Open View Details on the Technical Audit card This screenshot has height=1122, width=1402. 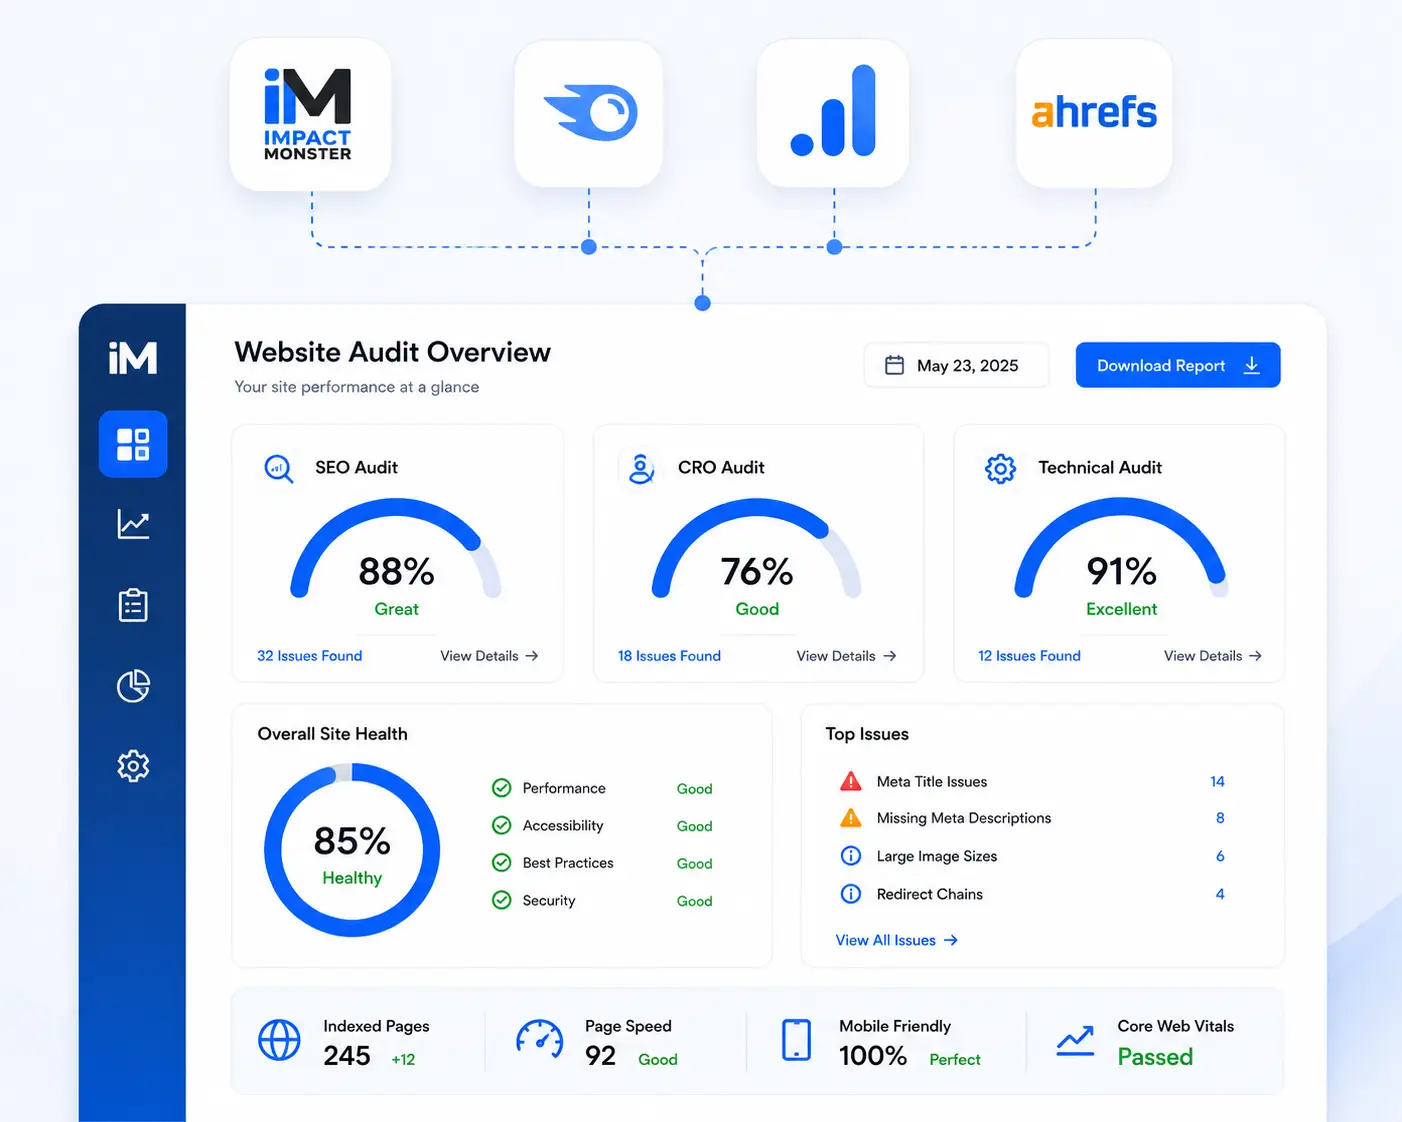click(1213, 656)
